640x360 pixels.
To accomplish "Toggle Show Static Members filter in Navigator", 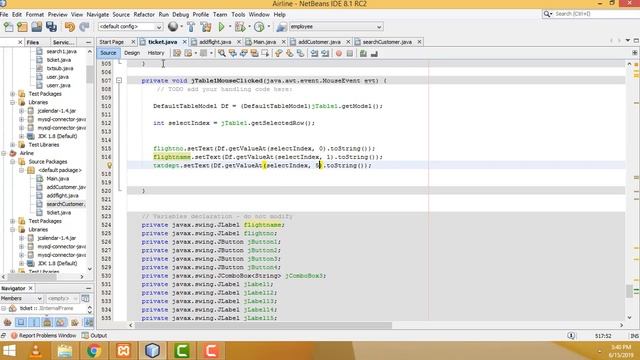I will [34, 322].
